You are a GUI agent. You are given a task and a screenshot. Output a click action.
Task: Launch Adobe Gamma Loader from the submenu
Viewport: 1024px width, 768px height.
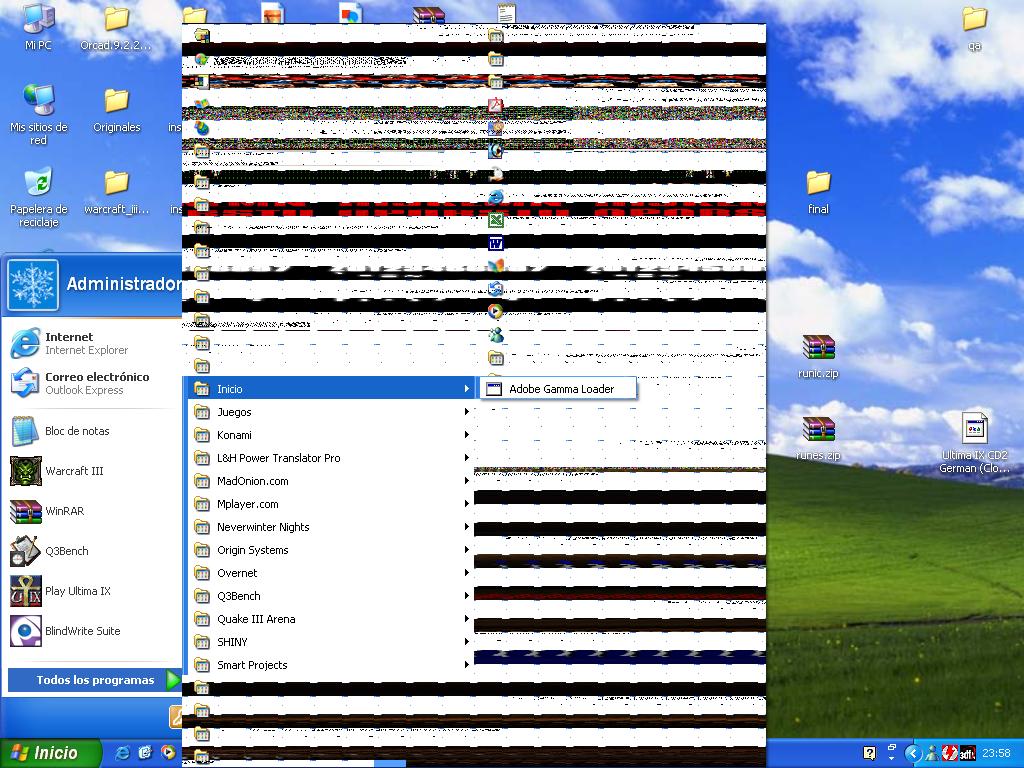pos(559,389)
